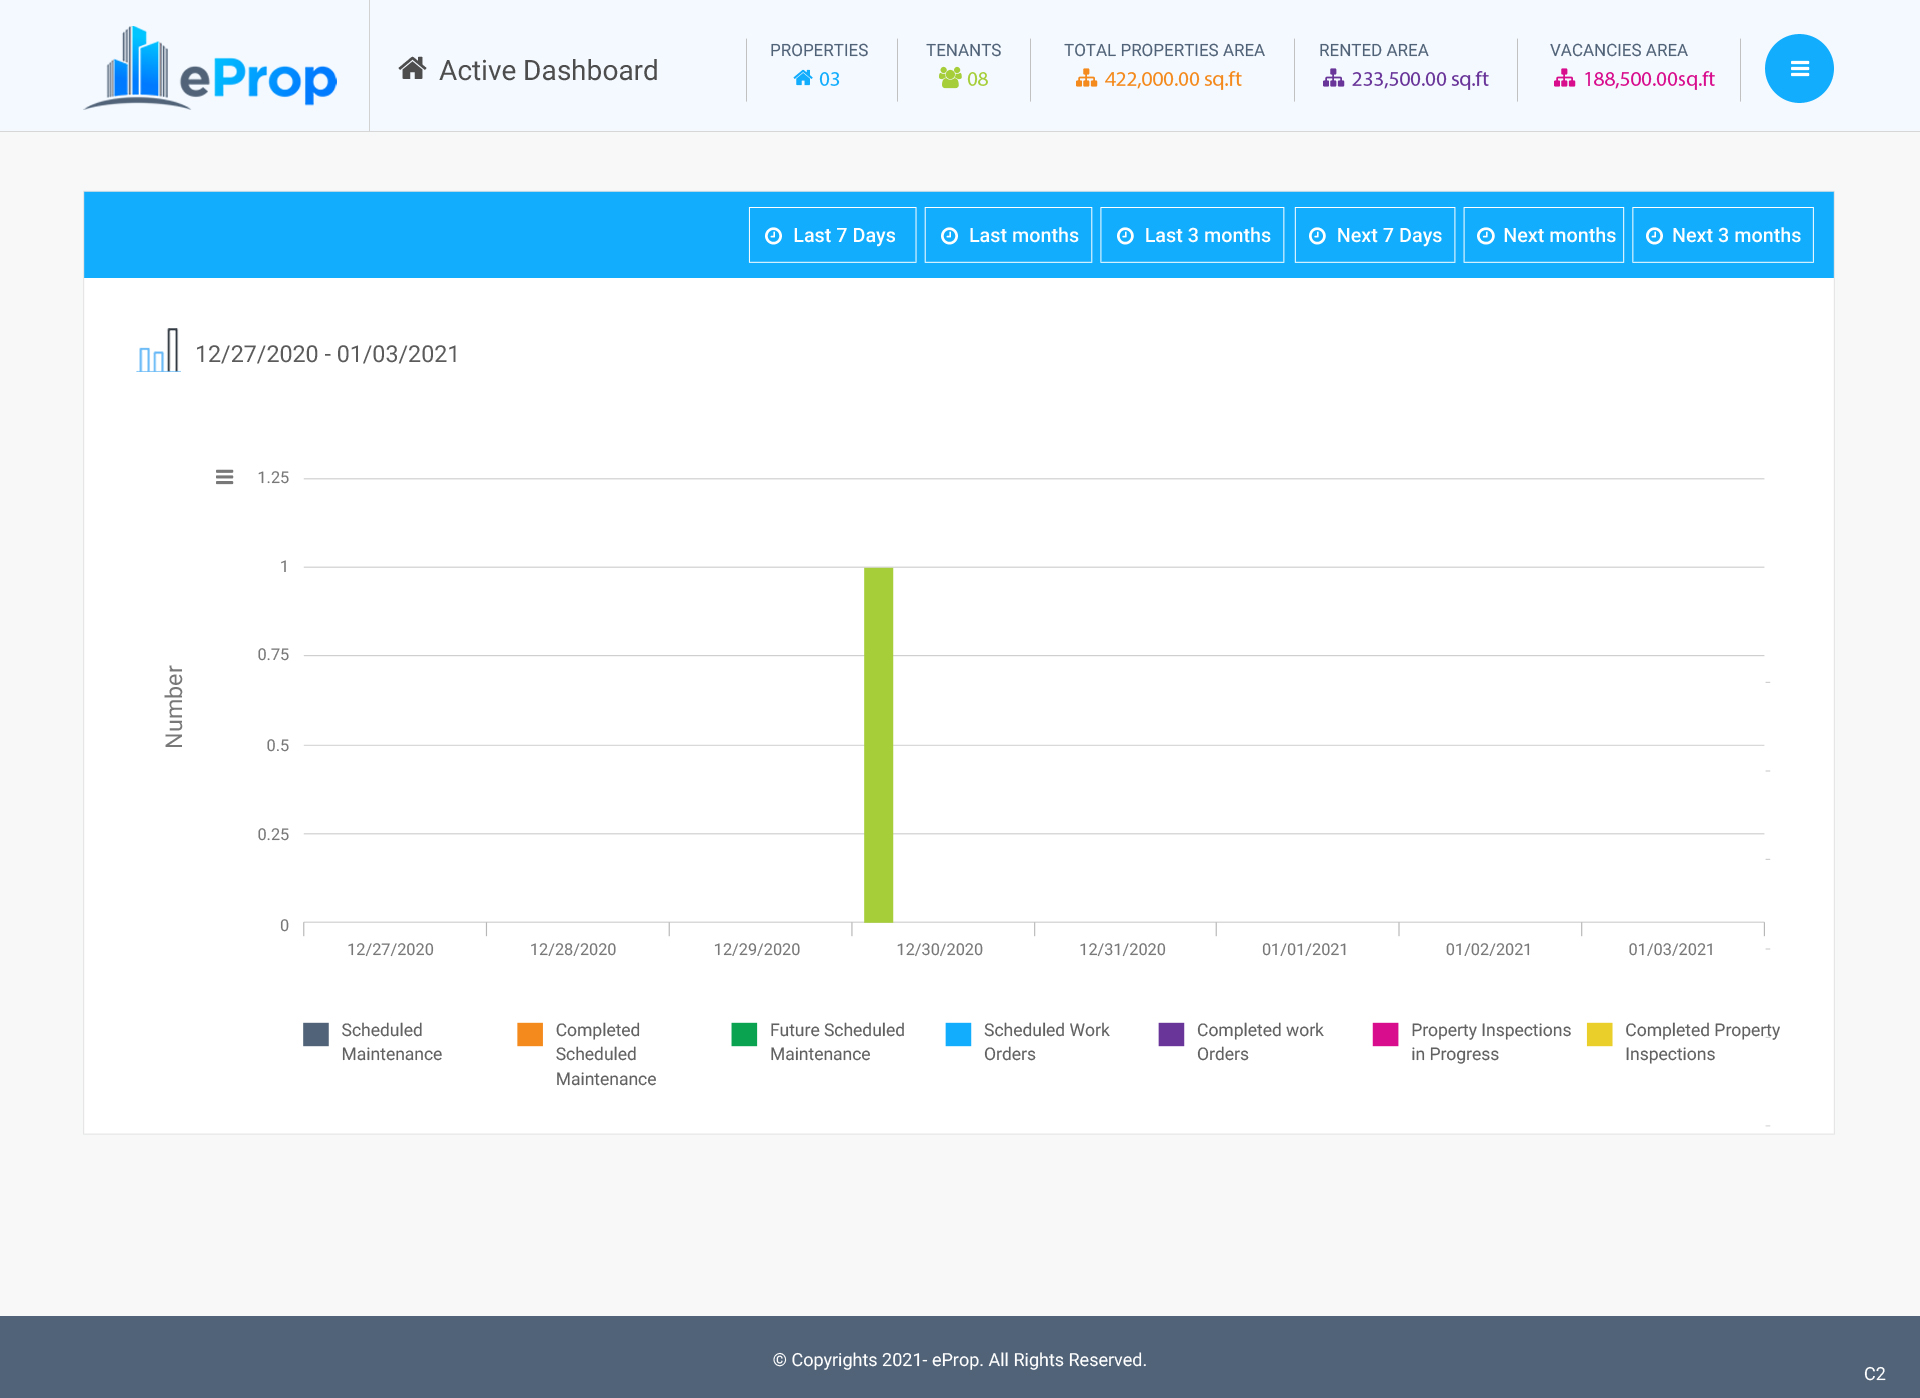This screenshot has height=1398, width=1920.
Task: Select the Next 3 months filter
Action: pos(1722,235)
